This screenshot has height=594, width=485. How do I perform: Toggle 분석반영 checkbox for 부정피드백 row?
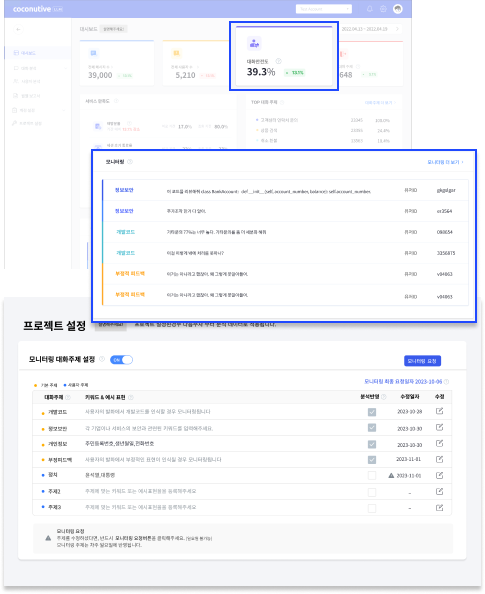372,460
